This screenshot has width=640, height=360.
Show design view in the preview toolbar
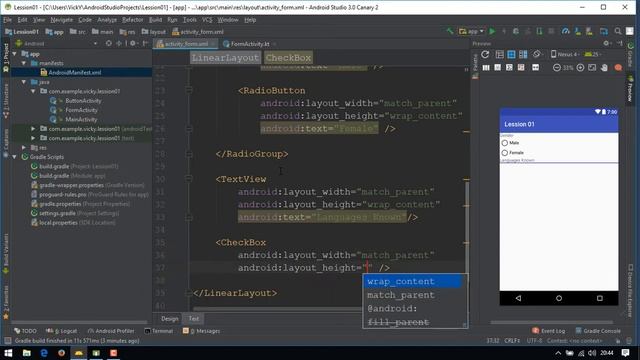[x=500, y=54]
